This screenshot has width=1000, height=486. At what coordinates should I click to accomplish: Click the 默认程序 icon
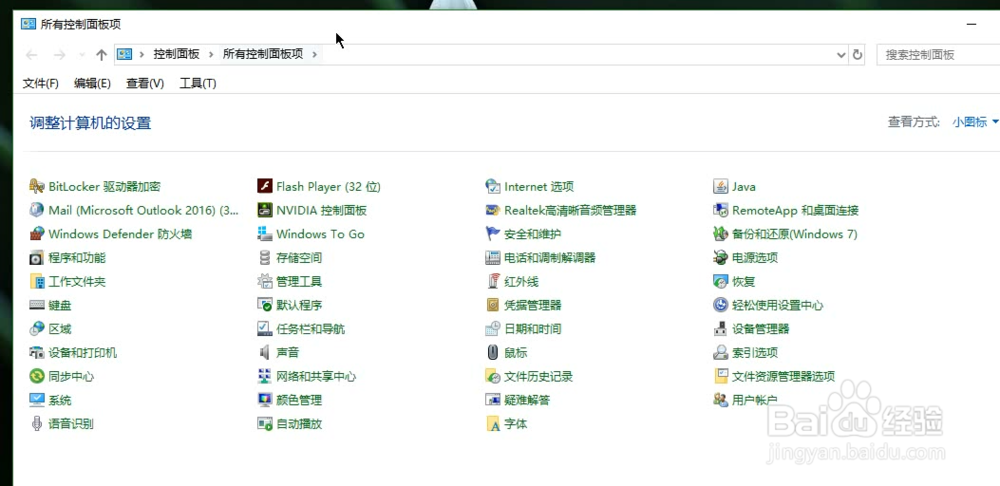coord(265,305)
